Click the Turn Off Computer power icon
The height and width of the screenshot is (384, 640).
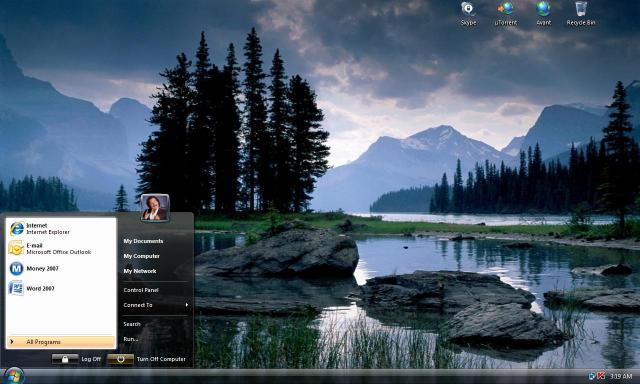(120, 359)
